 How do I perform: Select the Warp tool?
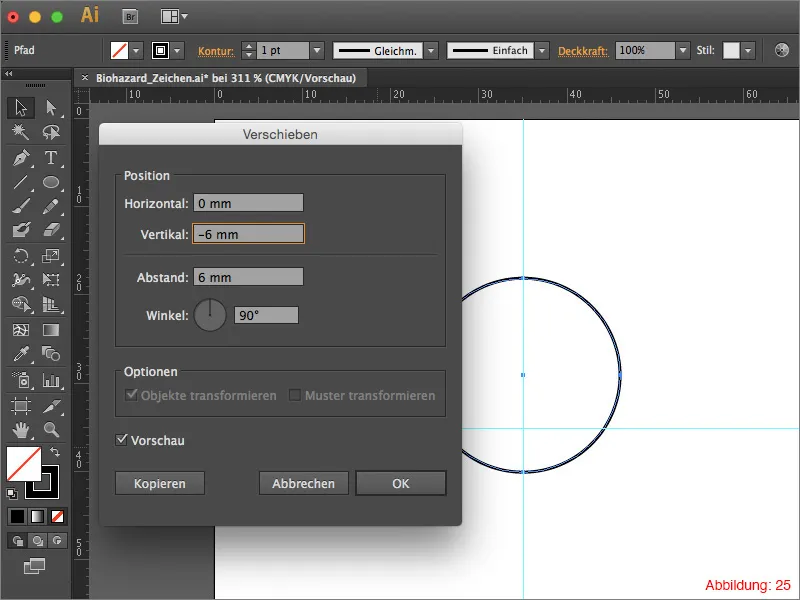point(21,280)
